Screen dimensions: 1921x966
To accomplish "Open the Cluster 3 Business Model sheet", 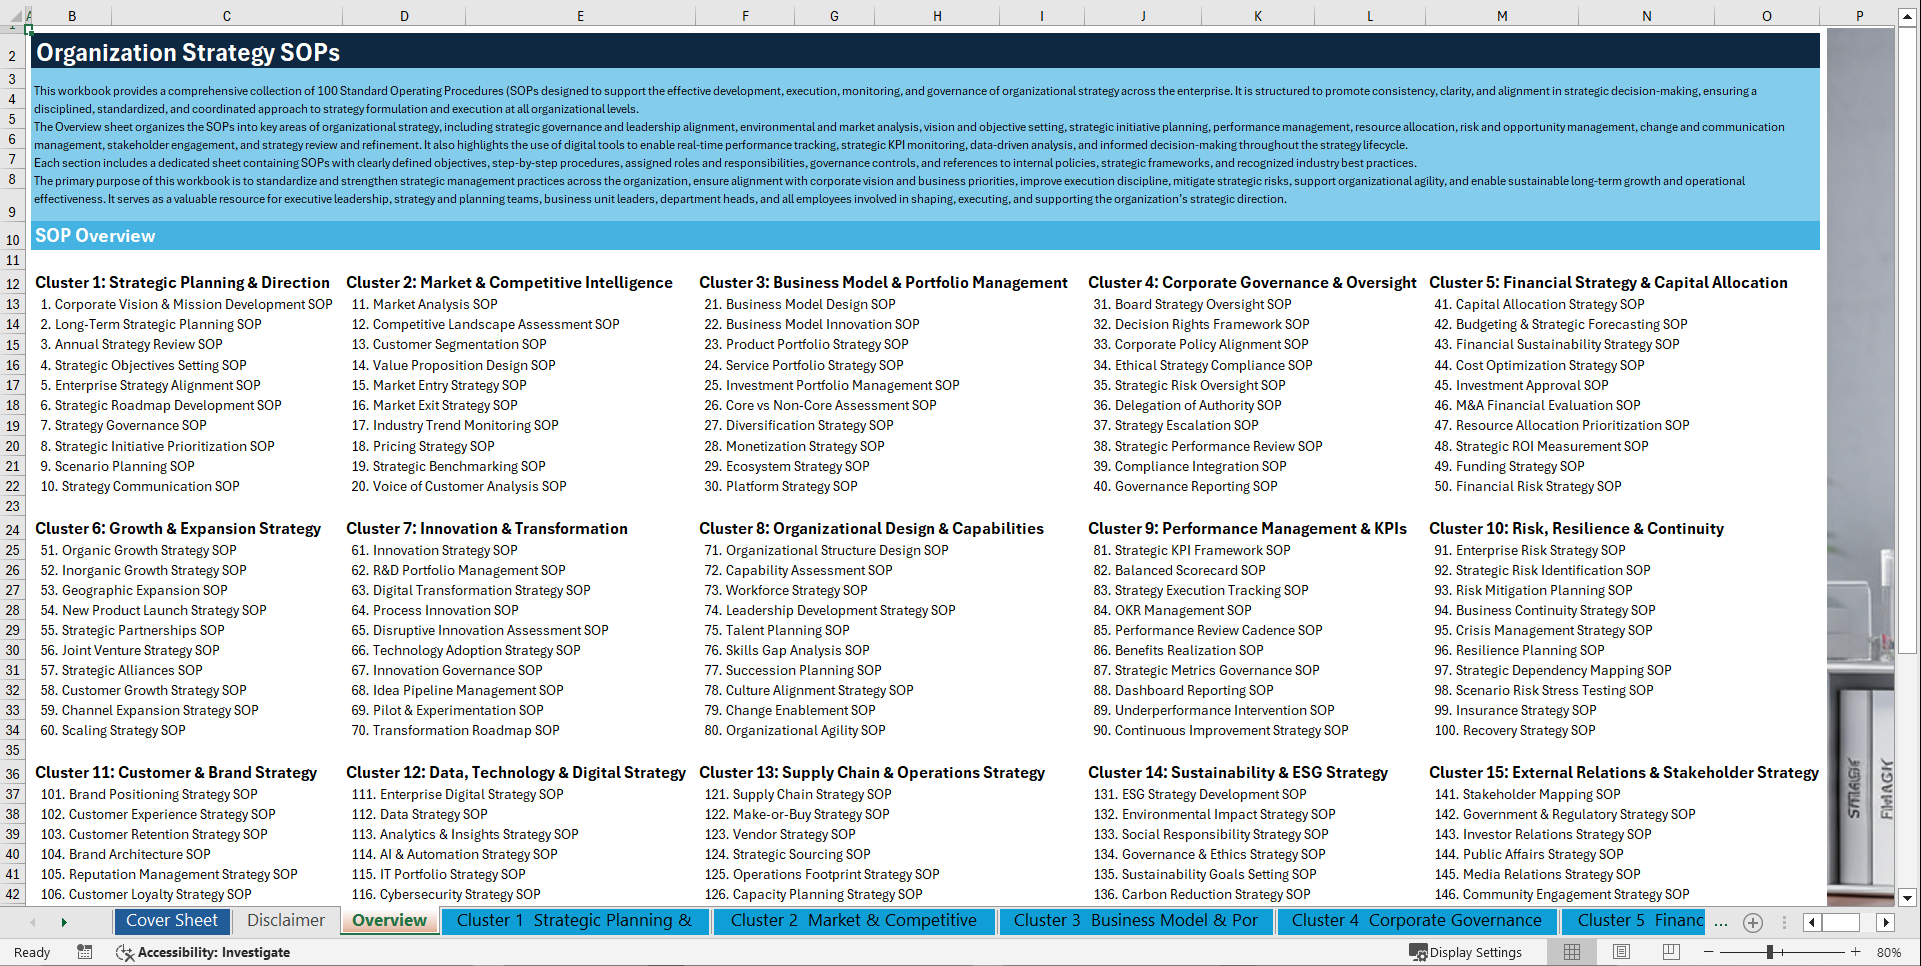I will click(1136, 921).
